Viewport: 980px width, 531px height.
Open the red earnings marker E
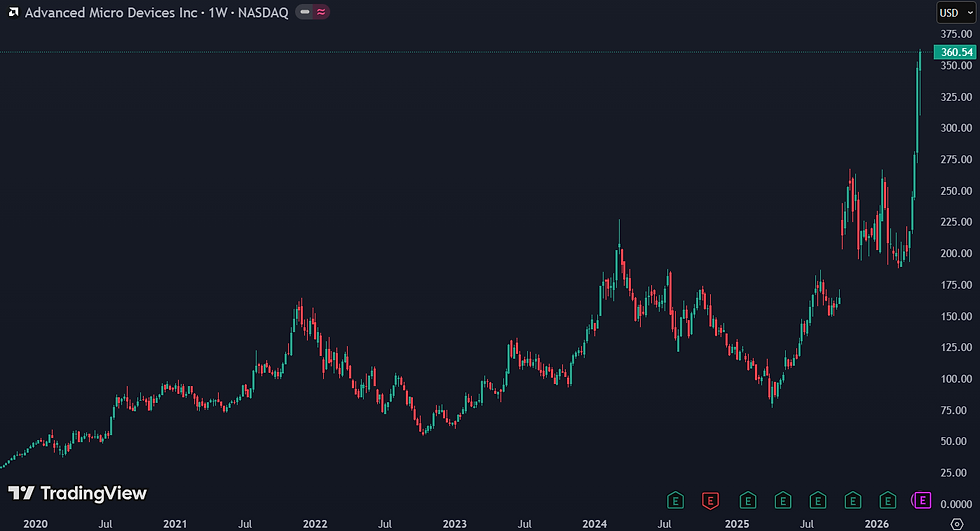[710, 500]
